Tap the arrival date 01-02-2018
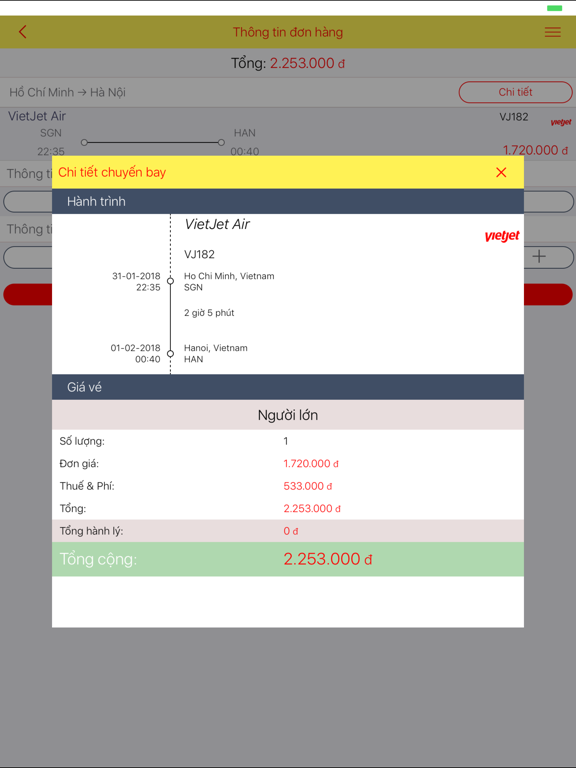The width and height of the screenshot is (576, 768). (x=135, y=348)
